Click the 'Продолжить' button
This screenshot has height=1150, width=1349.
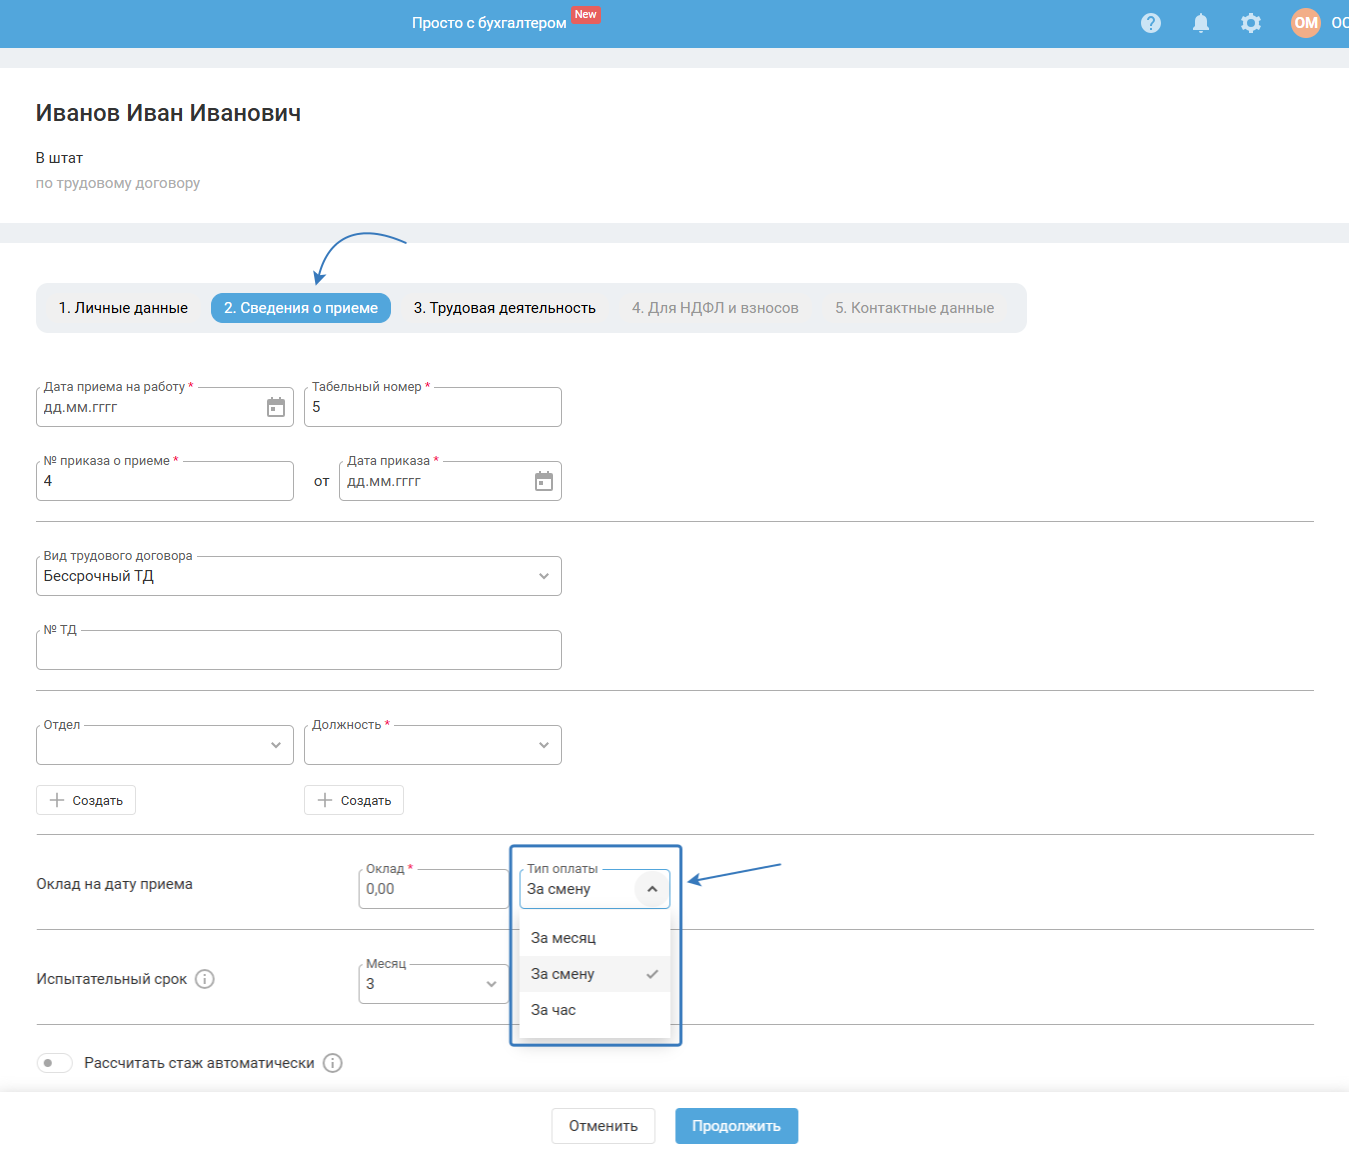(736, 1126)
